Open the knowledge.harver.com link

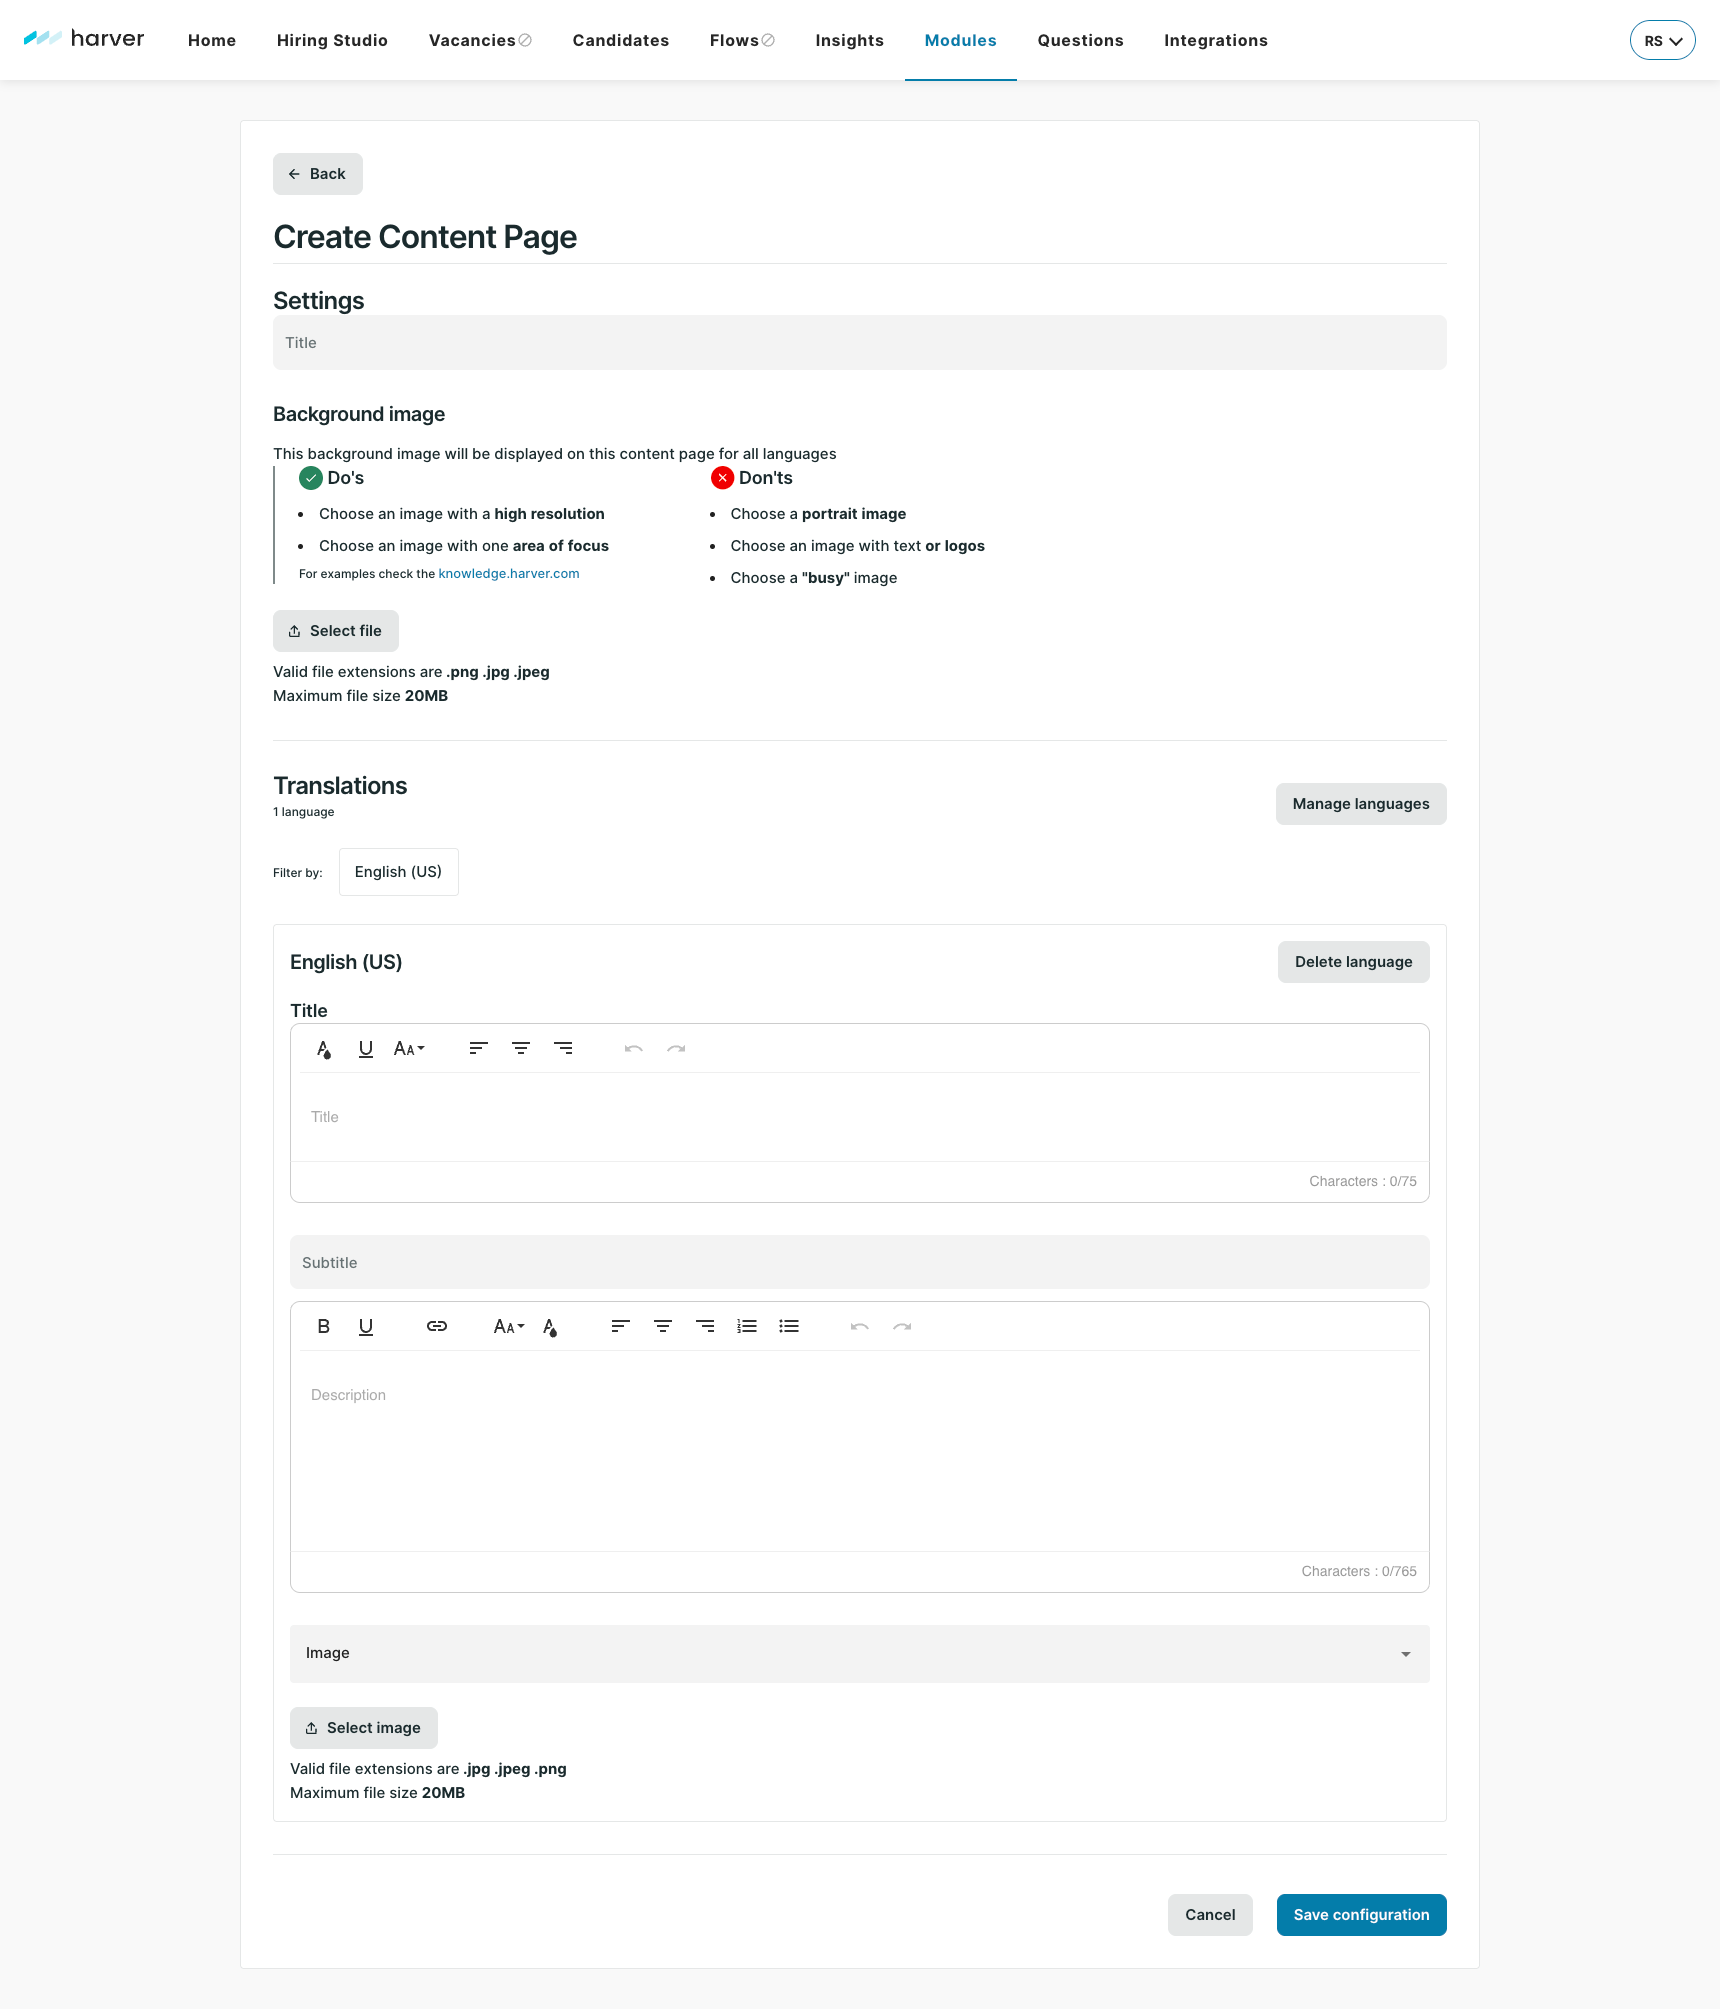click(x=508, y=574)
